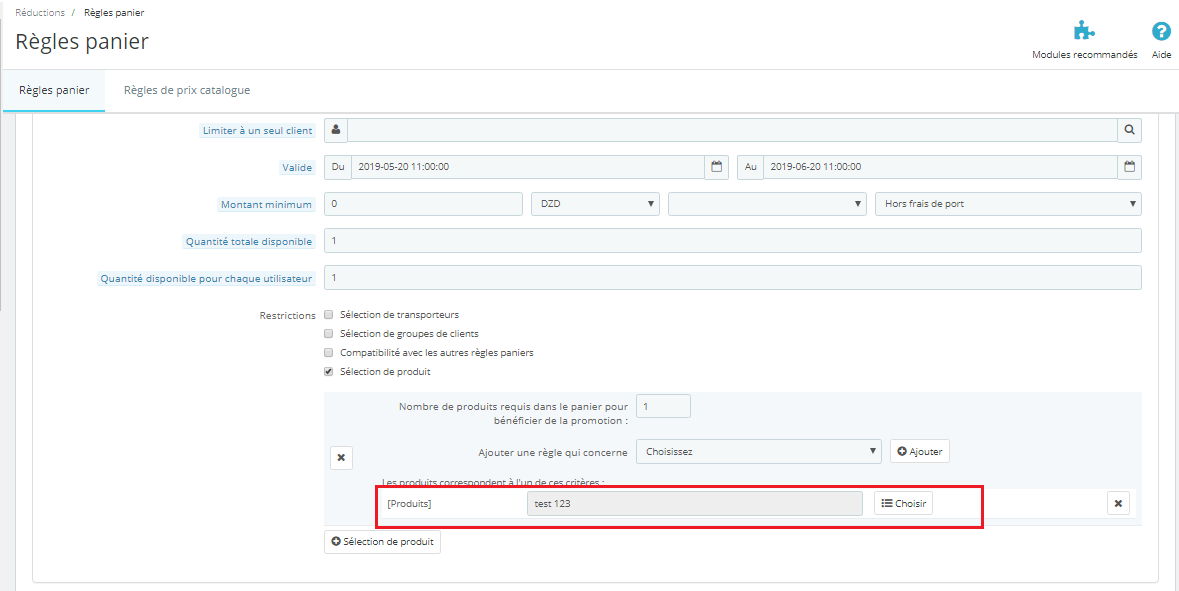Click the required products number field
Image resolution: width=1179 pixels, height=591 pixels.
pos(663,406)
